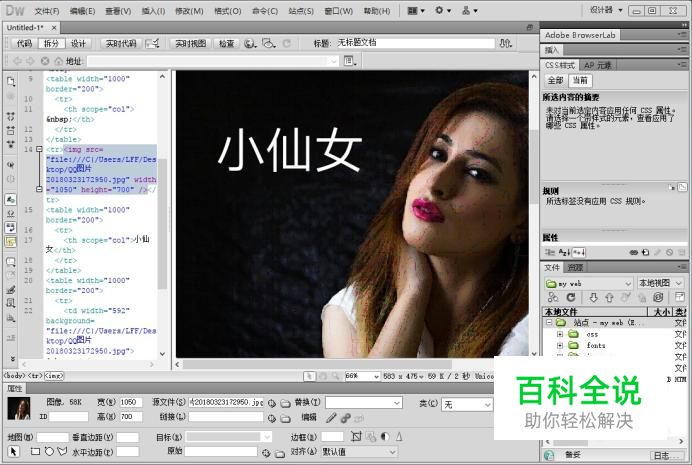
Task: Open the site management dropdown icon
Action: (470, 10)
